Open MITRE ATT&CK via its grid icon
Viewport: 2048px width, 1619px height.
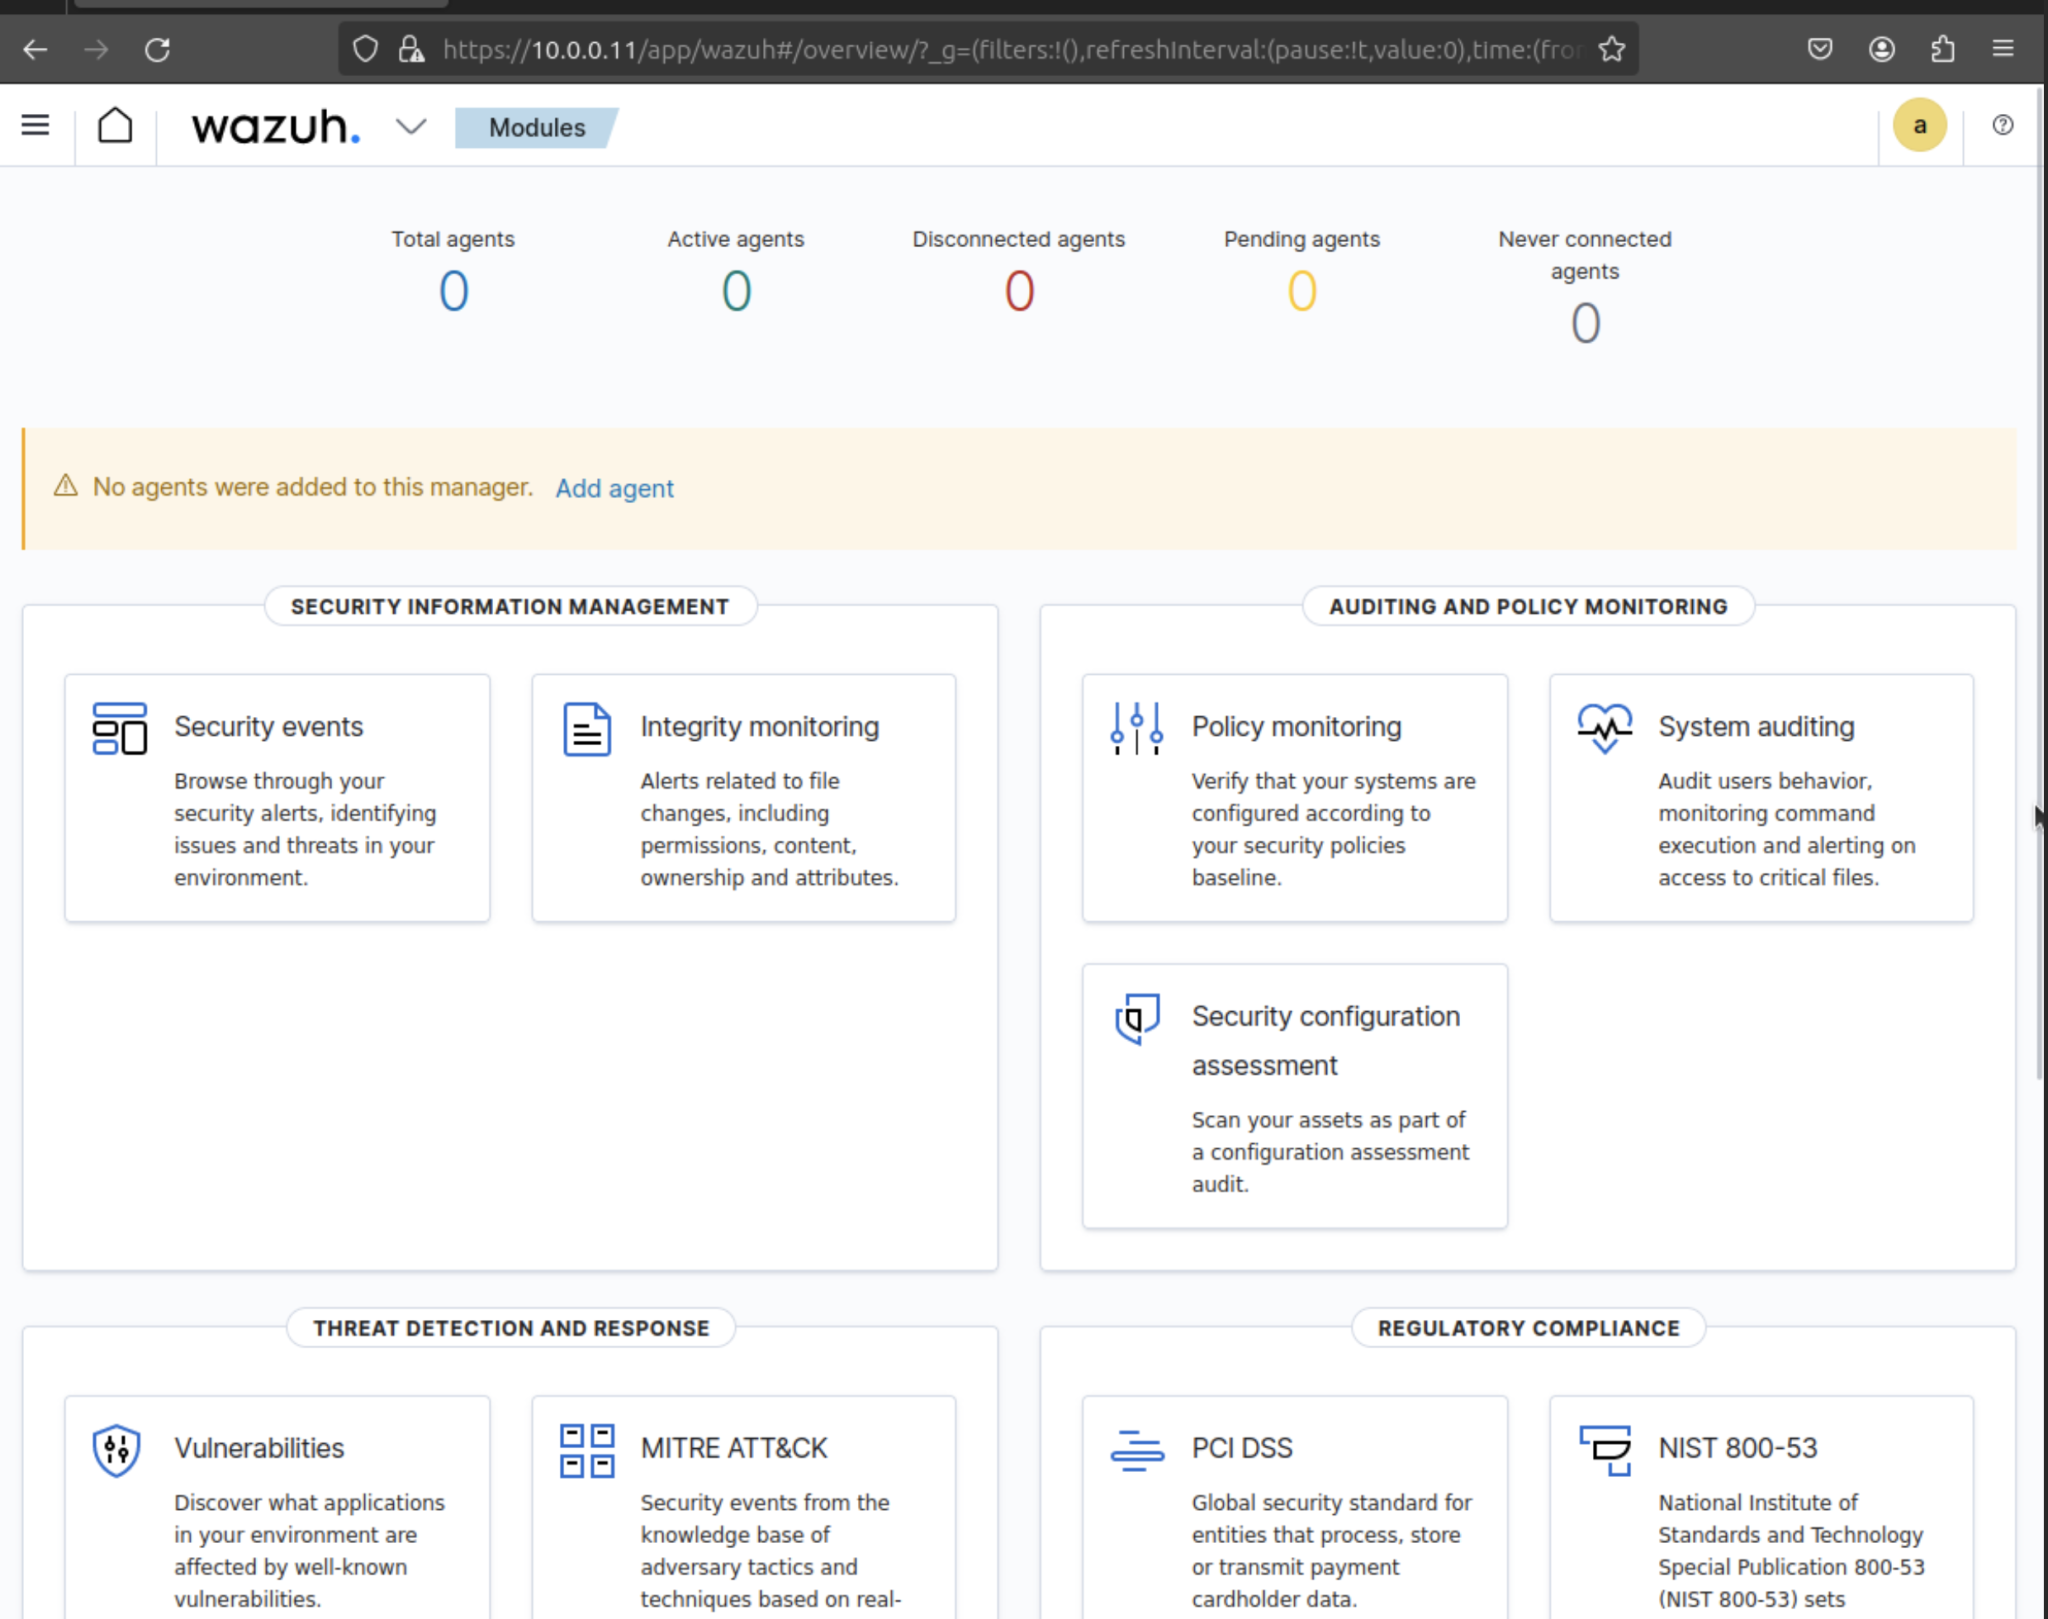[x=586, y=1450]
